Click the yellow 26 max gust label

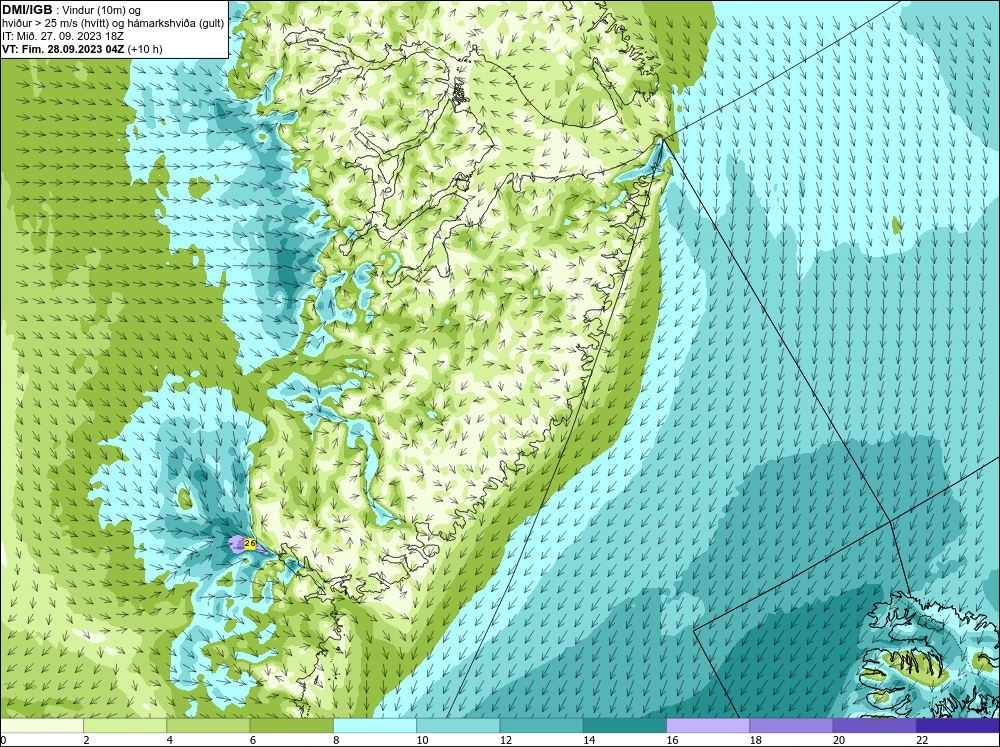tap(250, 543)
